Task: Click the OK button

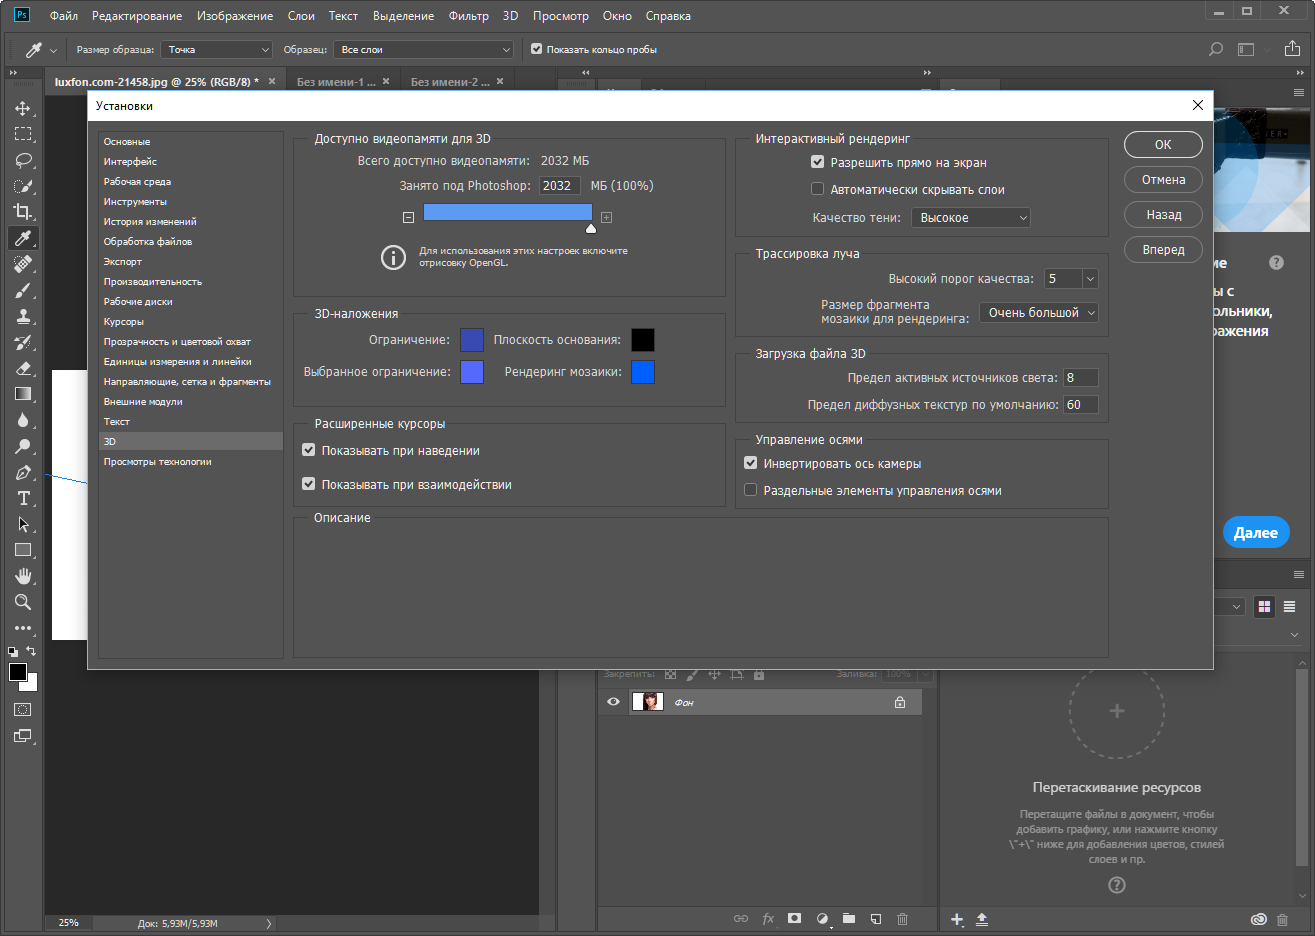Action: pyautogui.click(x=1163, y=145)
